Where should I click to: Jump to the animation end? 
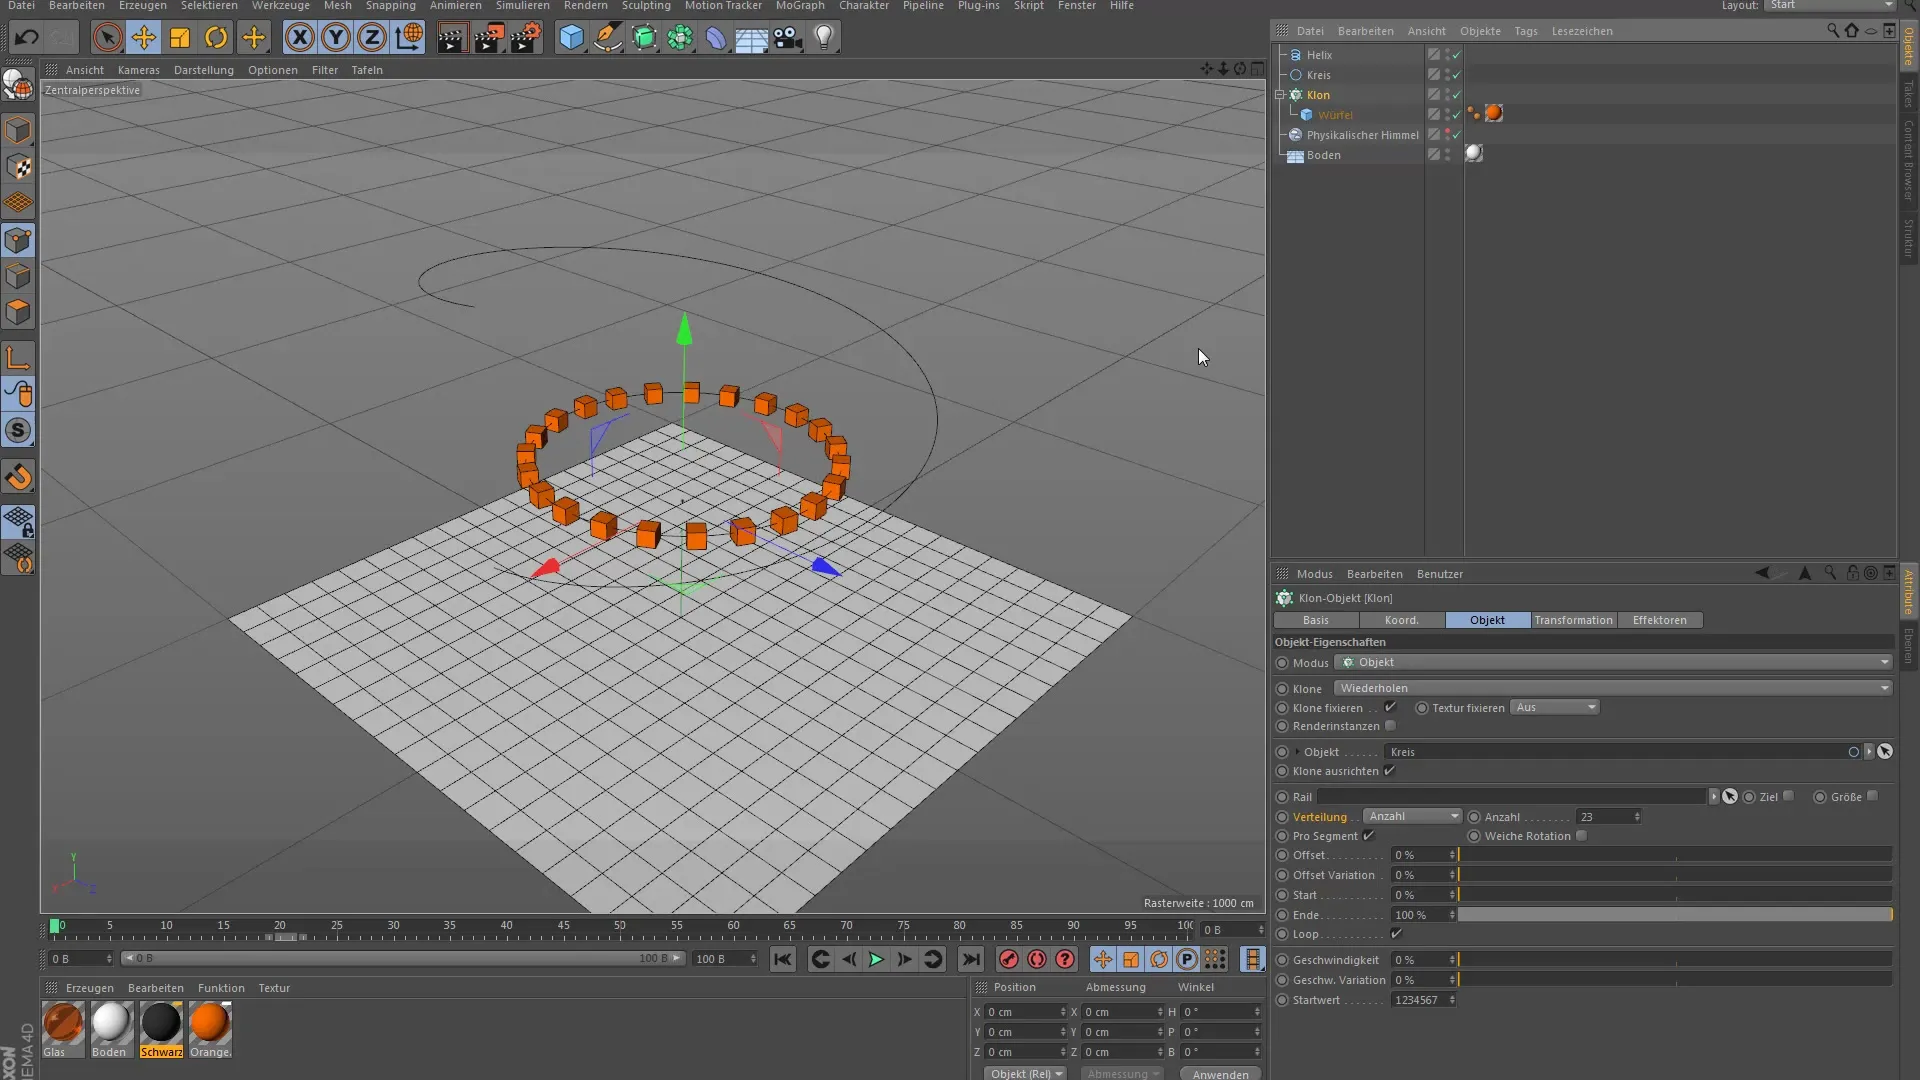pos(970,959)
